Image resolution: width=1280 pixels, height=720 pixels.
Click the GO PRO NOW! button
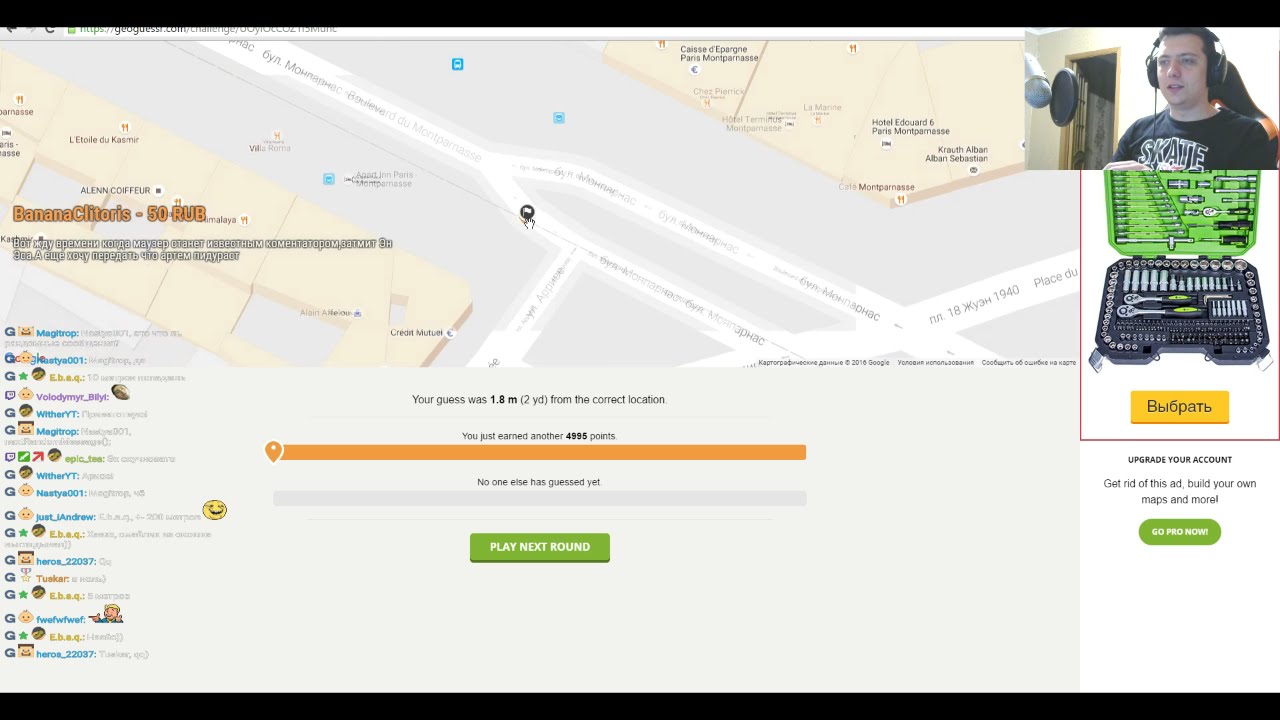[1180, 532]
